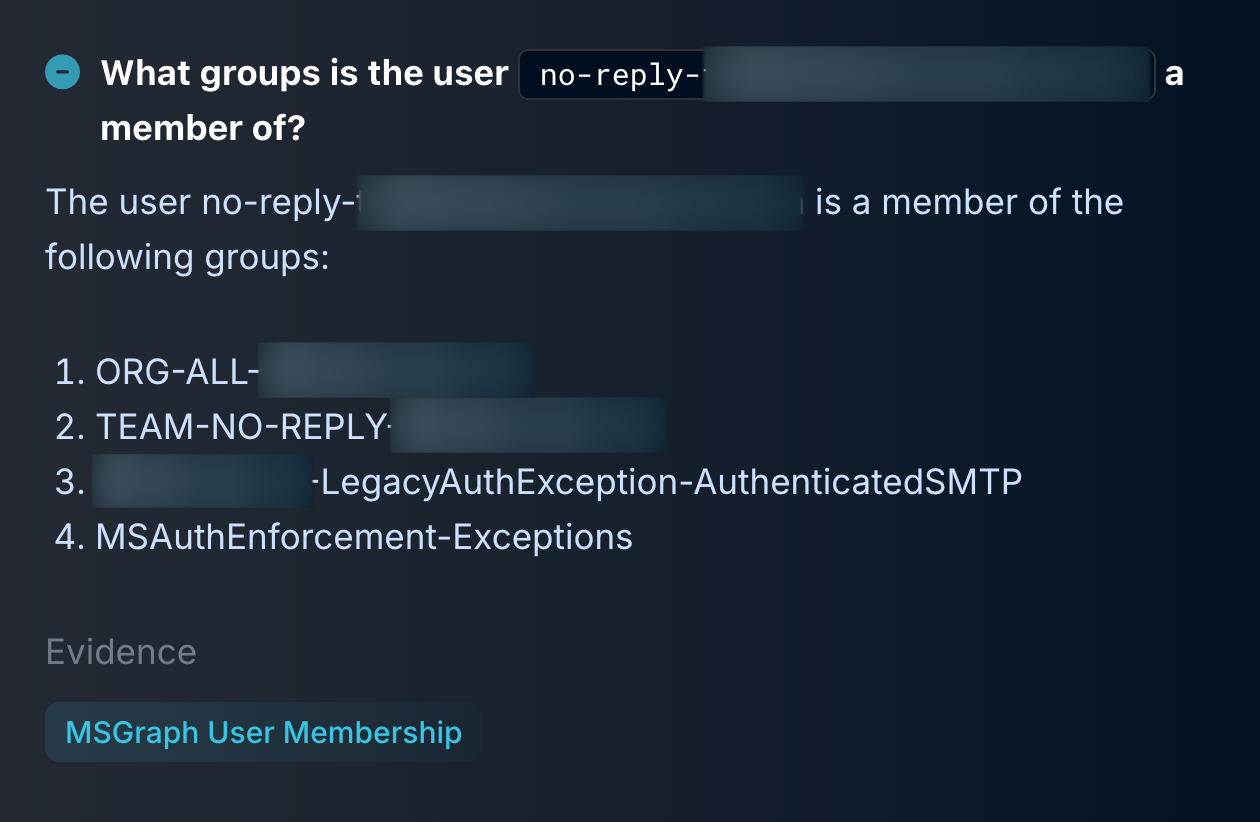Select the no-reply- username chip

[837, 75]
